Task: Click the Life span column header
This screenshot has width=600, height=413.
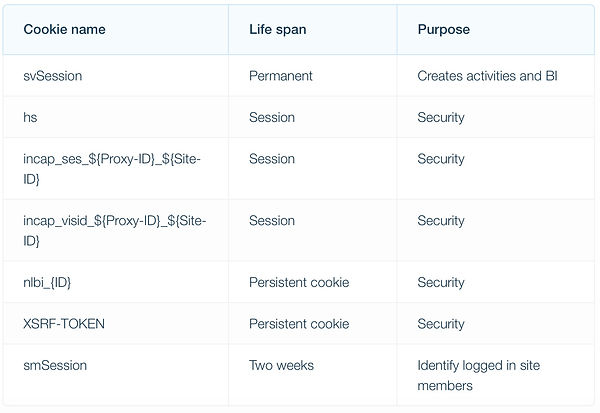Action: point(277,29)
